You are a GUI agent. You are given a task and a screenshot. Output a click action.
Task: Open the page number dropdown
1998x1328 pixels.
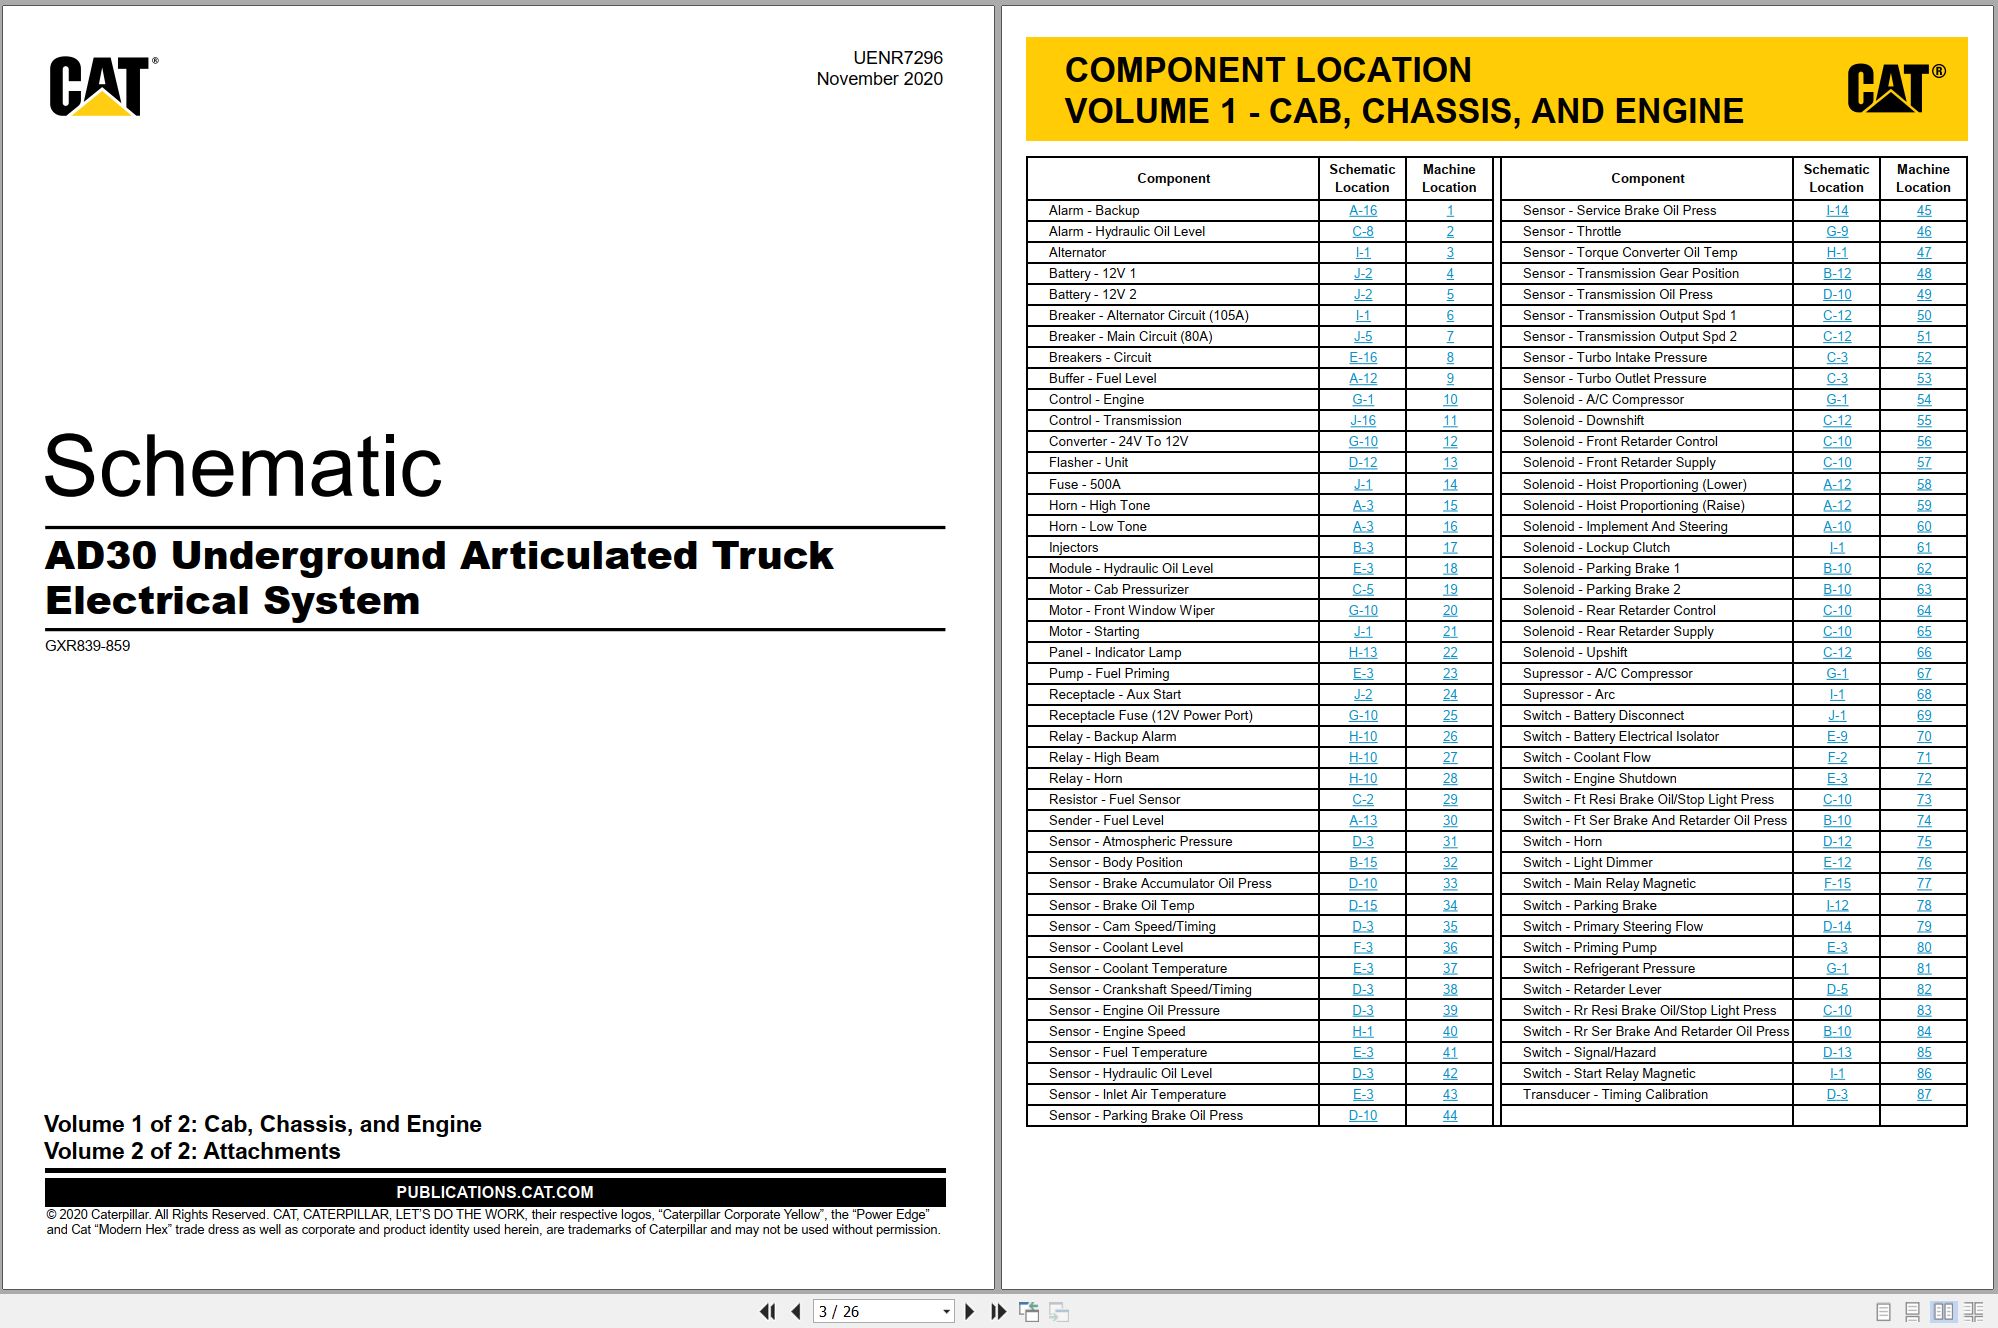(946, 1311)
